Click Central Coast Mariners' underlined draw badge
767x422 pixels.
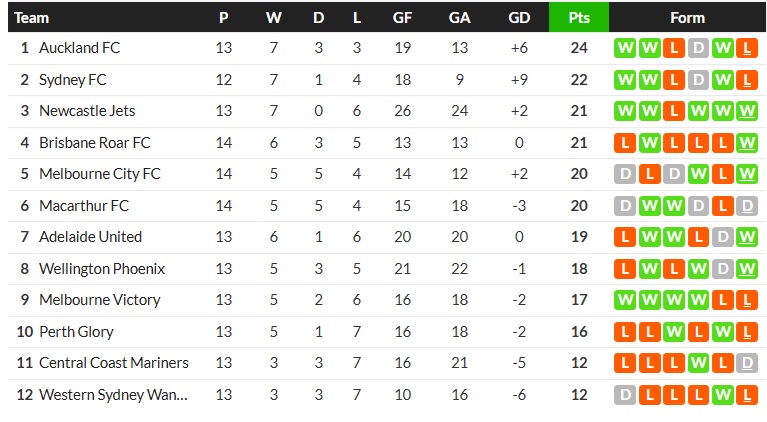tap(747, 363)
